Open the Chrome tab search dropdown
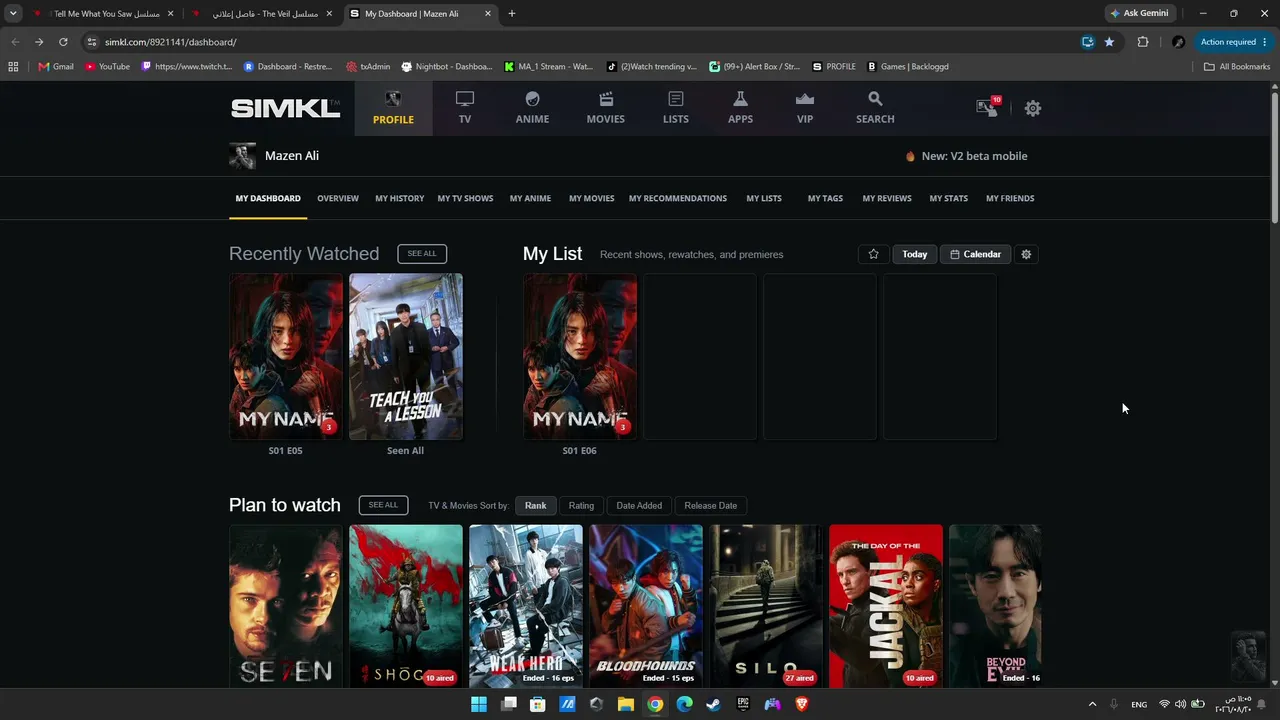1280x720 pixels. [x=13, y=14]
